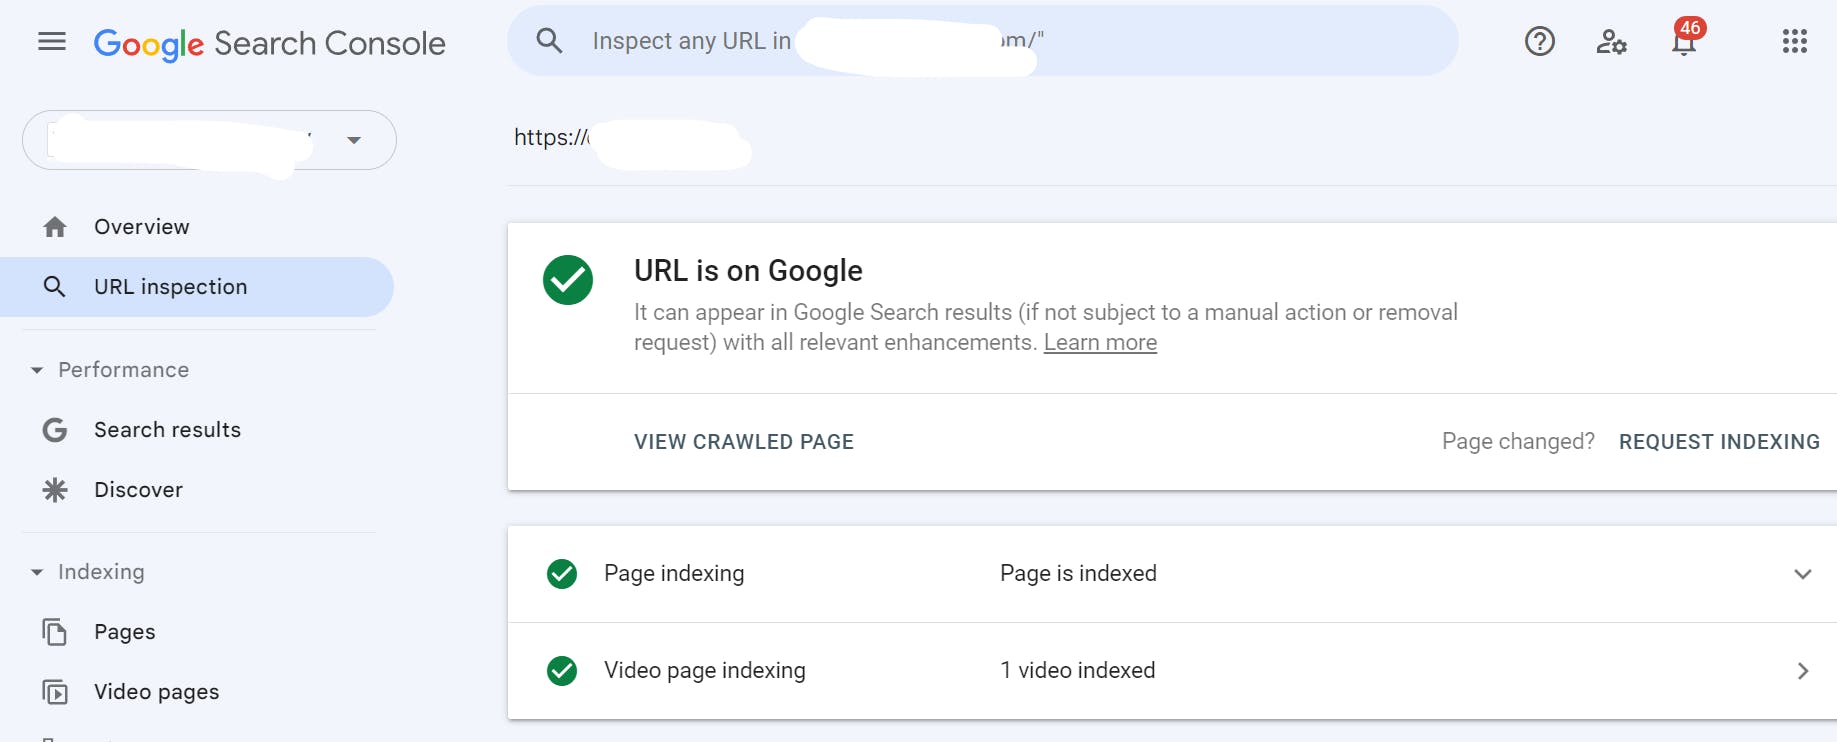Image resolution: width=1837 pixels, height=742 pixels.
Task: Select URL inspection in sidebar
Action: (x=197, y=287)
